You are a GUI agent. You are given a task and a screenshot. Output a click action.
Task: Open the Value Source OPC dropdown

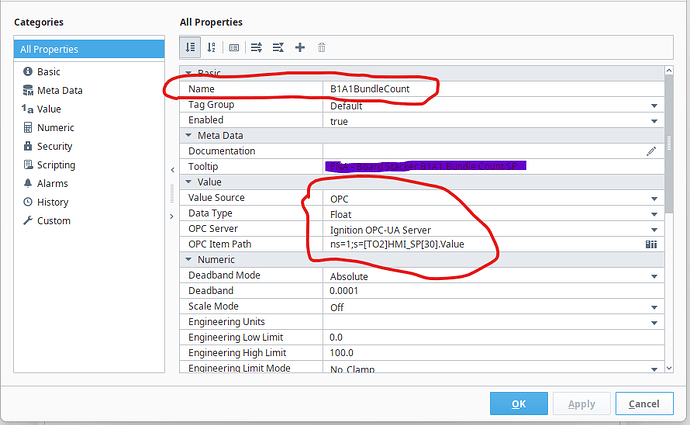click(654, 199)
